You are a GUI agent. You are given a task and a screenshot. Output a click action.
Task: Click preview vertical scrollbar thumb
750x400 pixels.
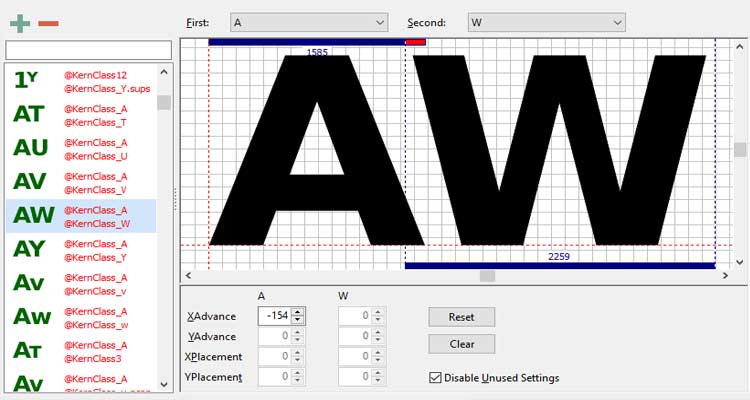tap(740, 150)
